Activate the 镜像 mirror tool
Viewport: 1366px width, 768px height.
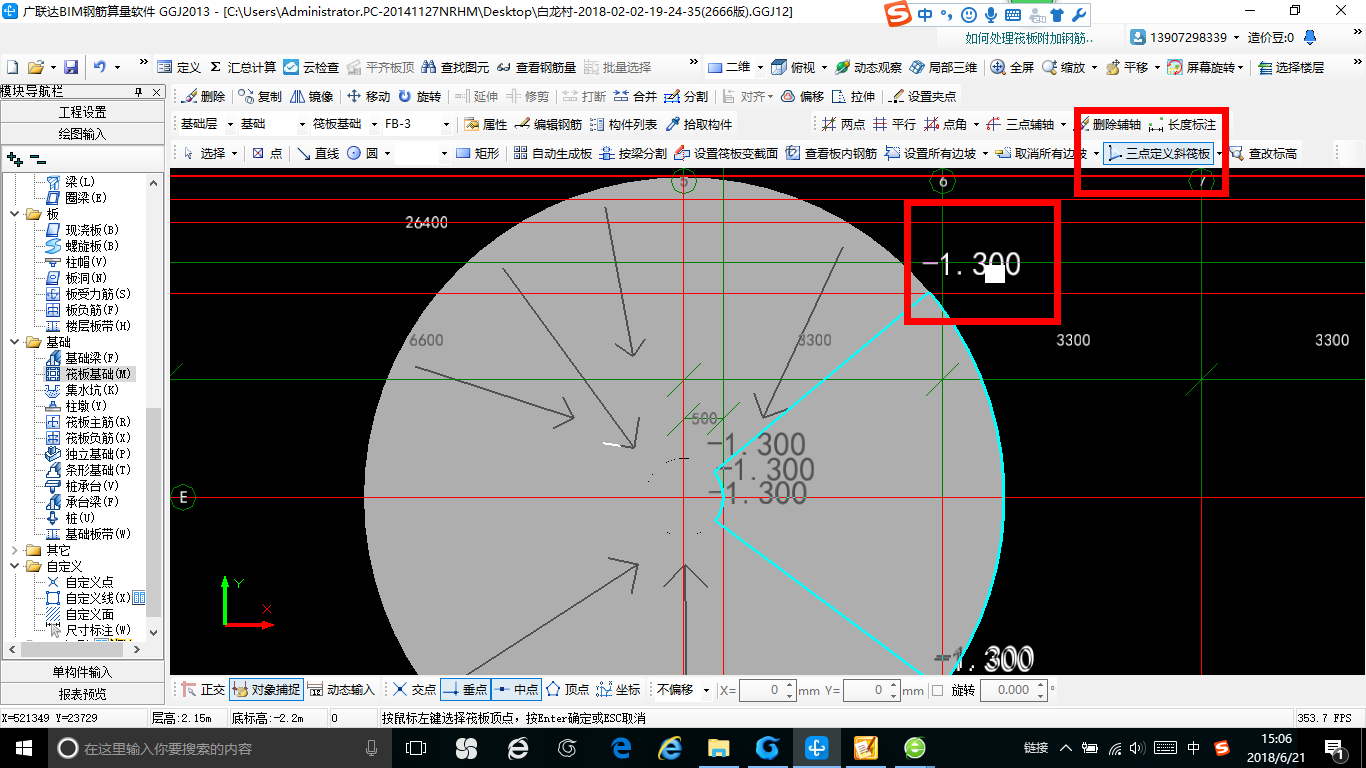(x=311, y=97)
